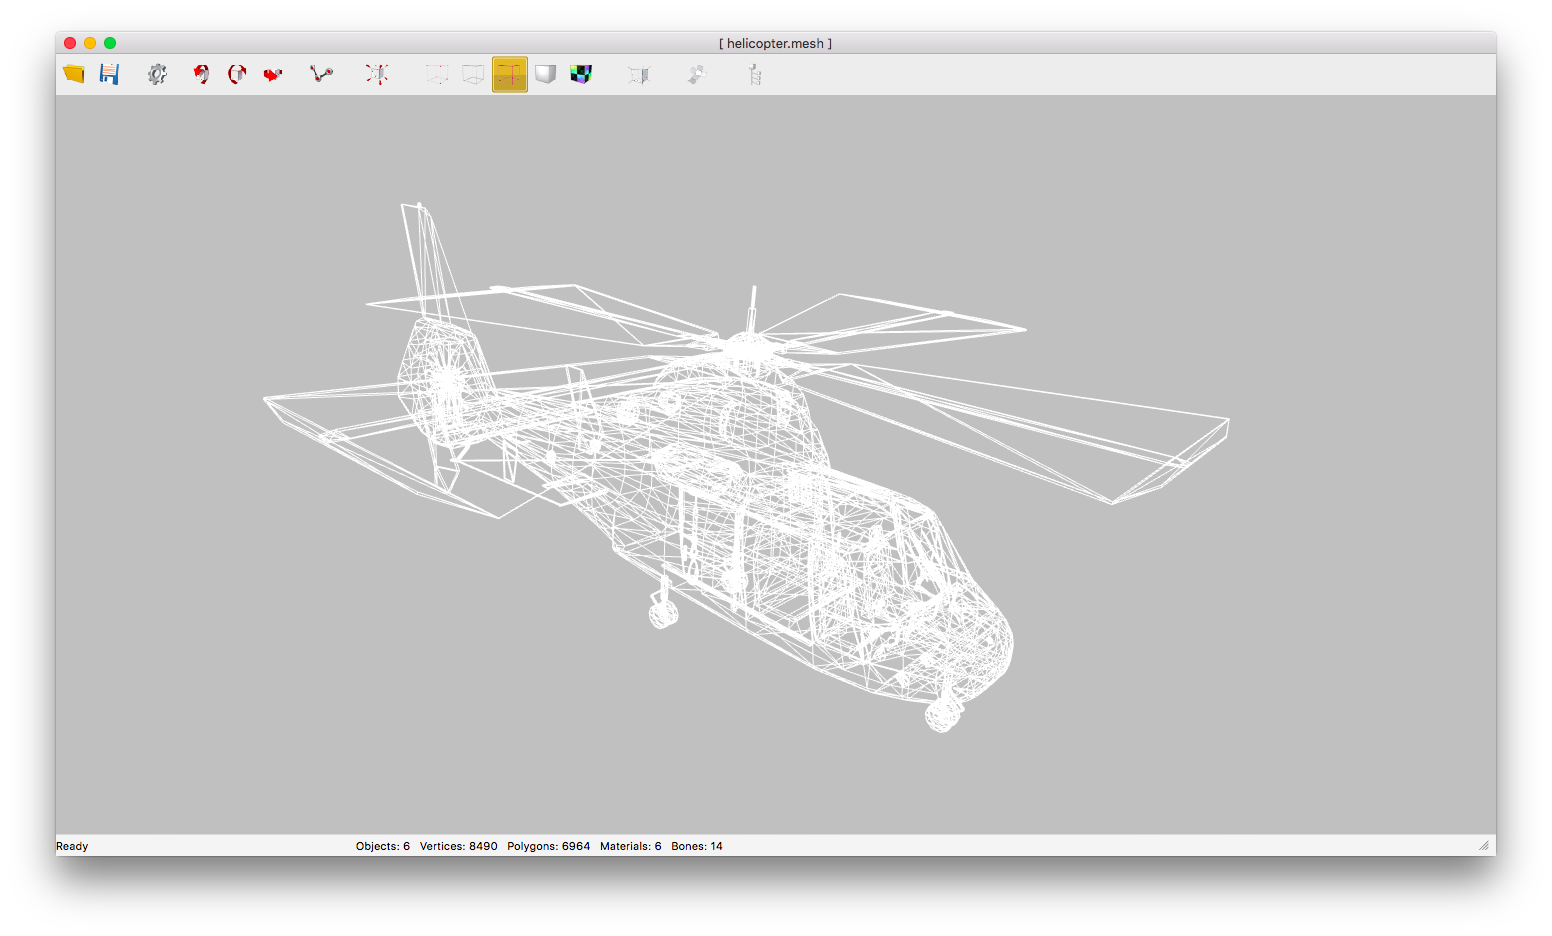Open a mesh file with folder icon

tap(74, 74)
